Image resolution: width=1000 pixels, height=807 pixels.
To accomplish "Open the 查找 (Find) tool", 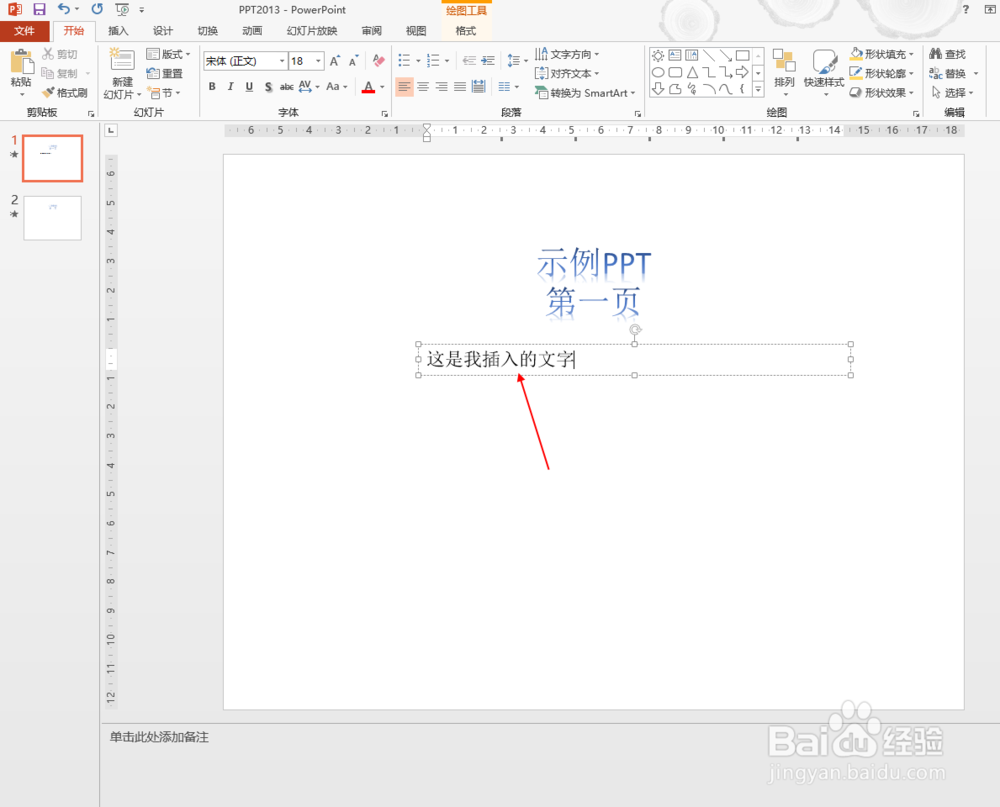I will [947, 54].
